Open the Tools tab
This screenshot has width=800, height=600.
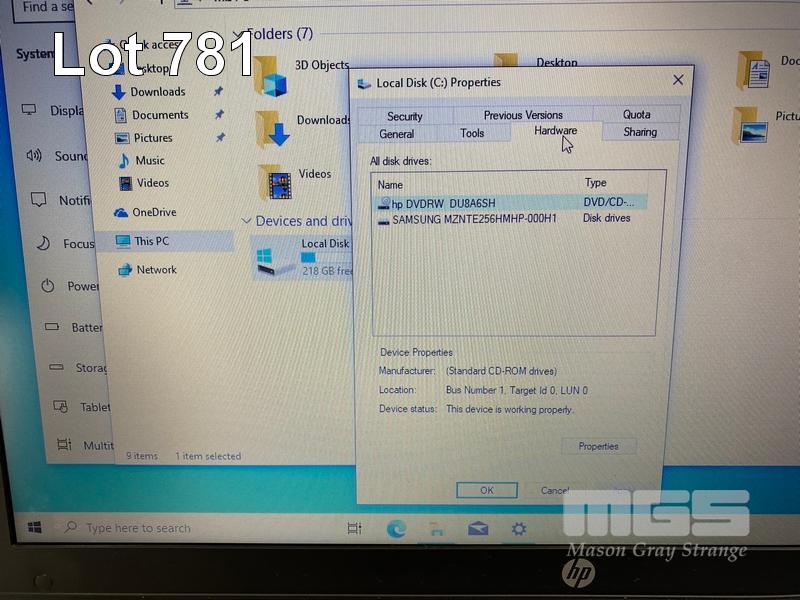tap(472, 133)
